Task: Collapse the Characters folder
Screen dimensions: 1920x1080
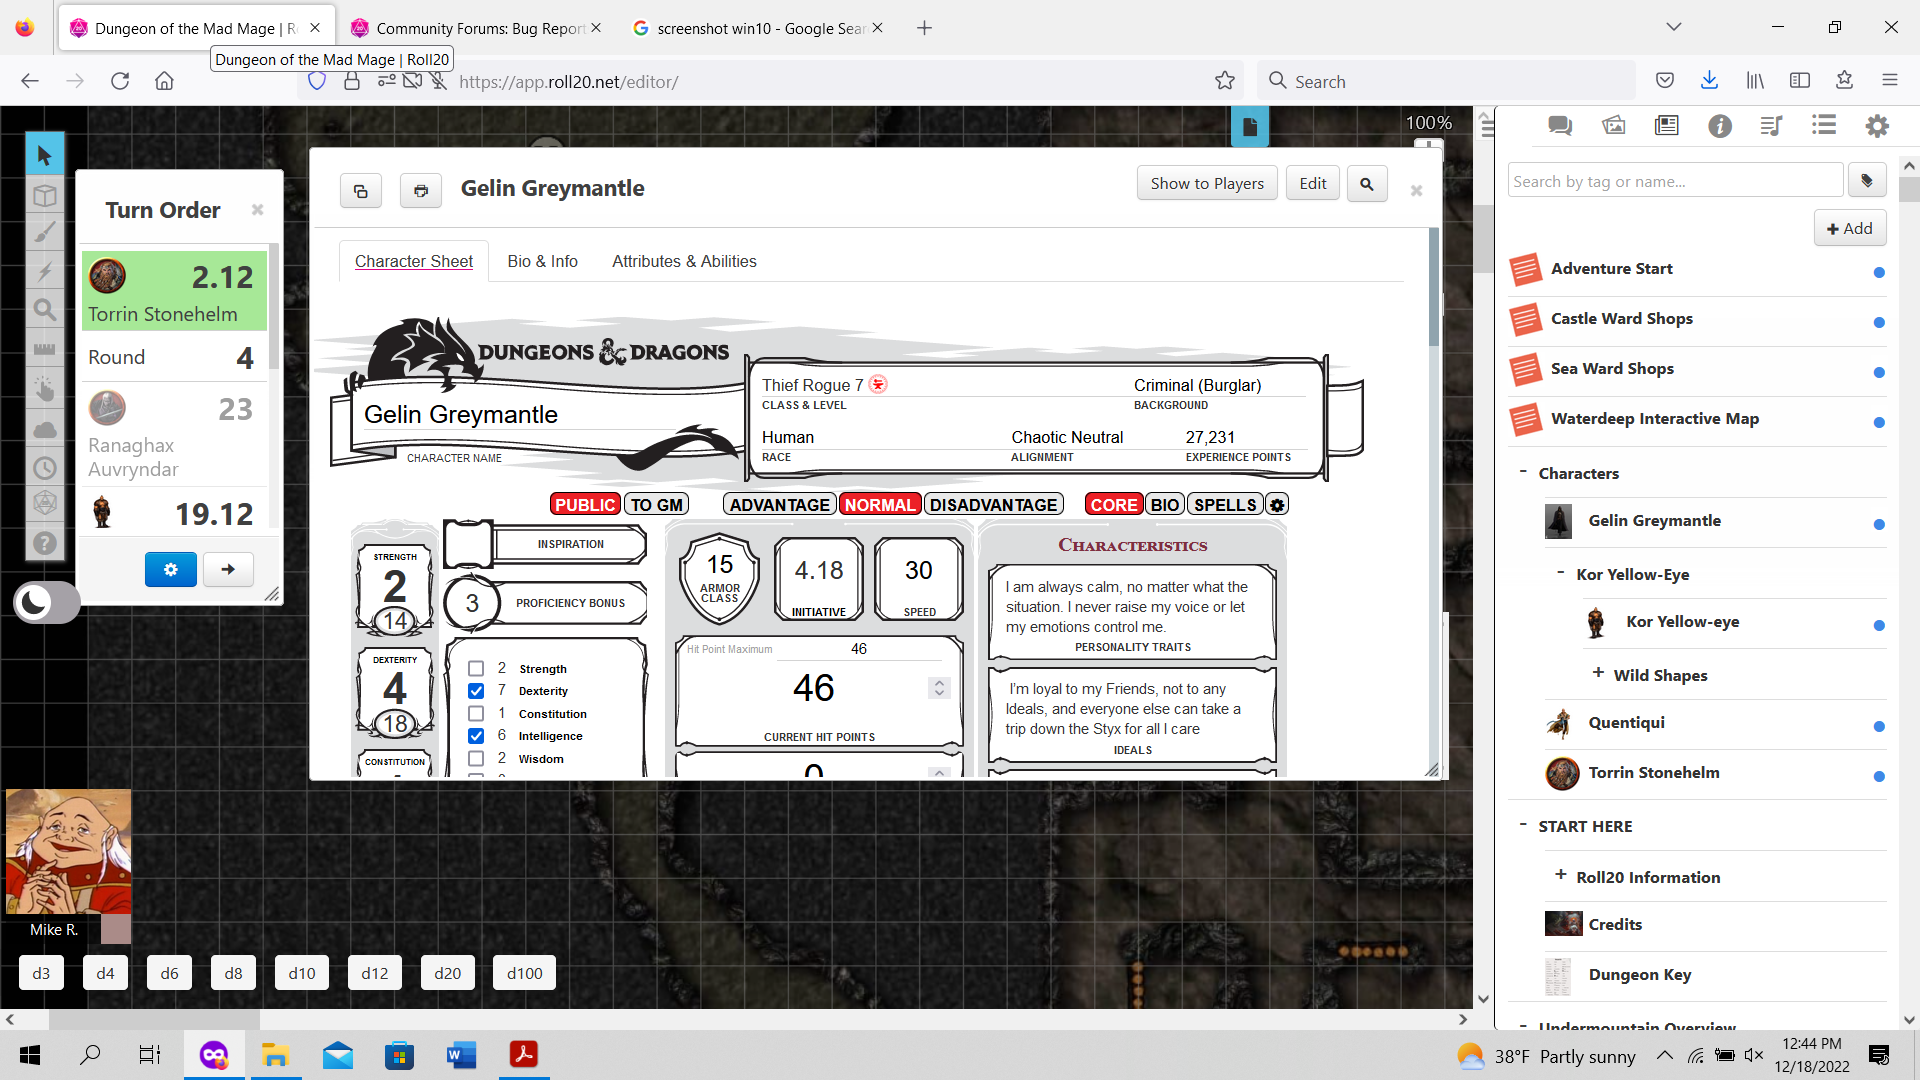Action: [x=1523, y=472]
